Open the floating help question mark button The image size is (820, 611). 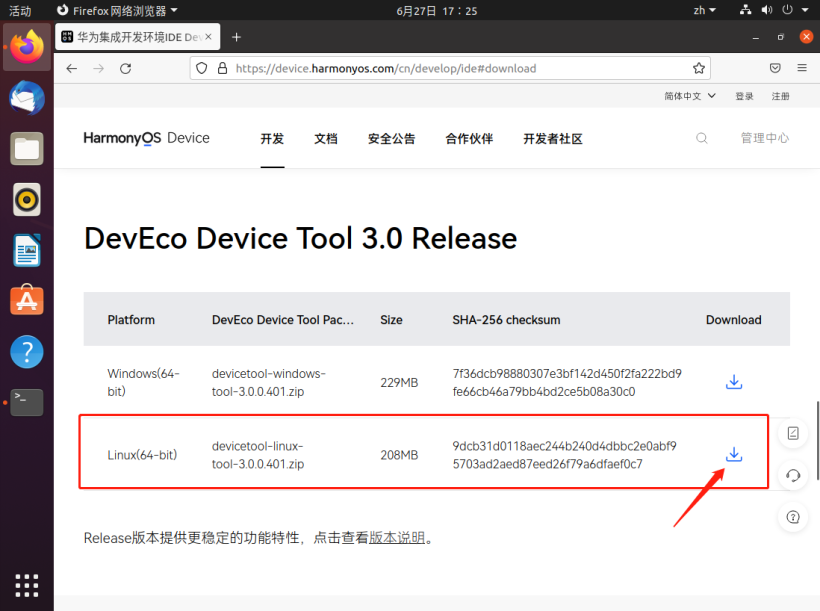(x=793, y=517)
